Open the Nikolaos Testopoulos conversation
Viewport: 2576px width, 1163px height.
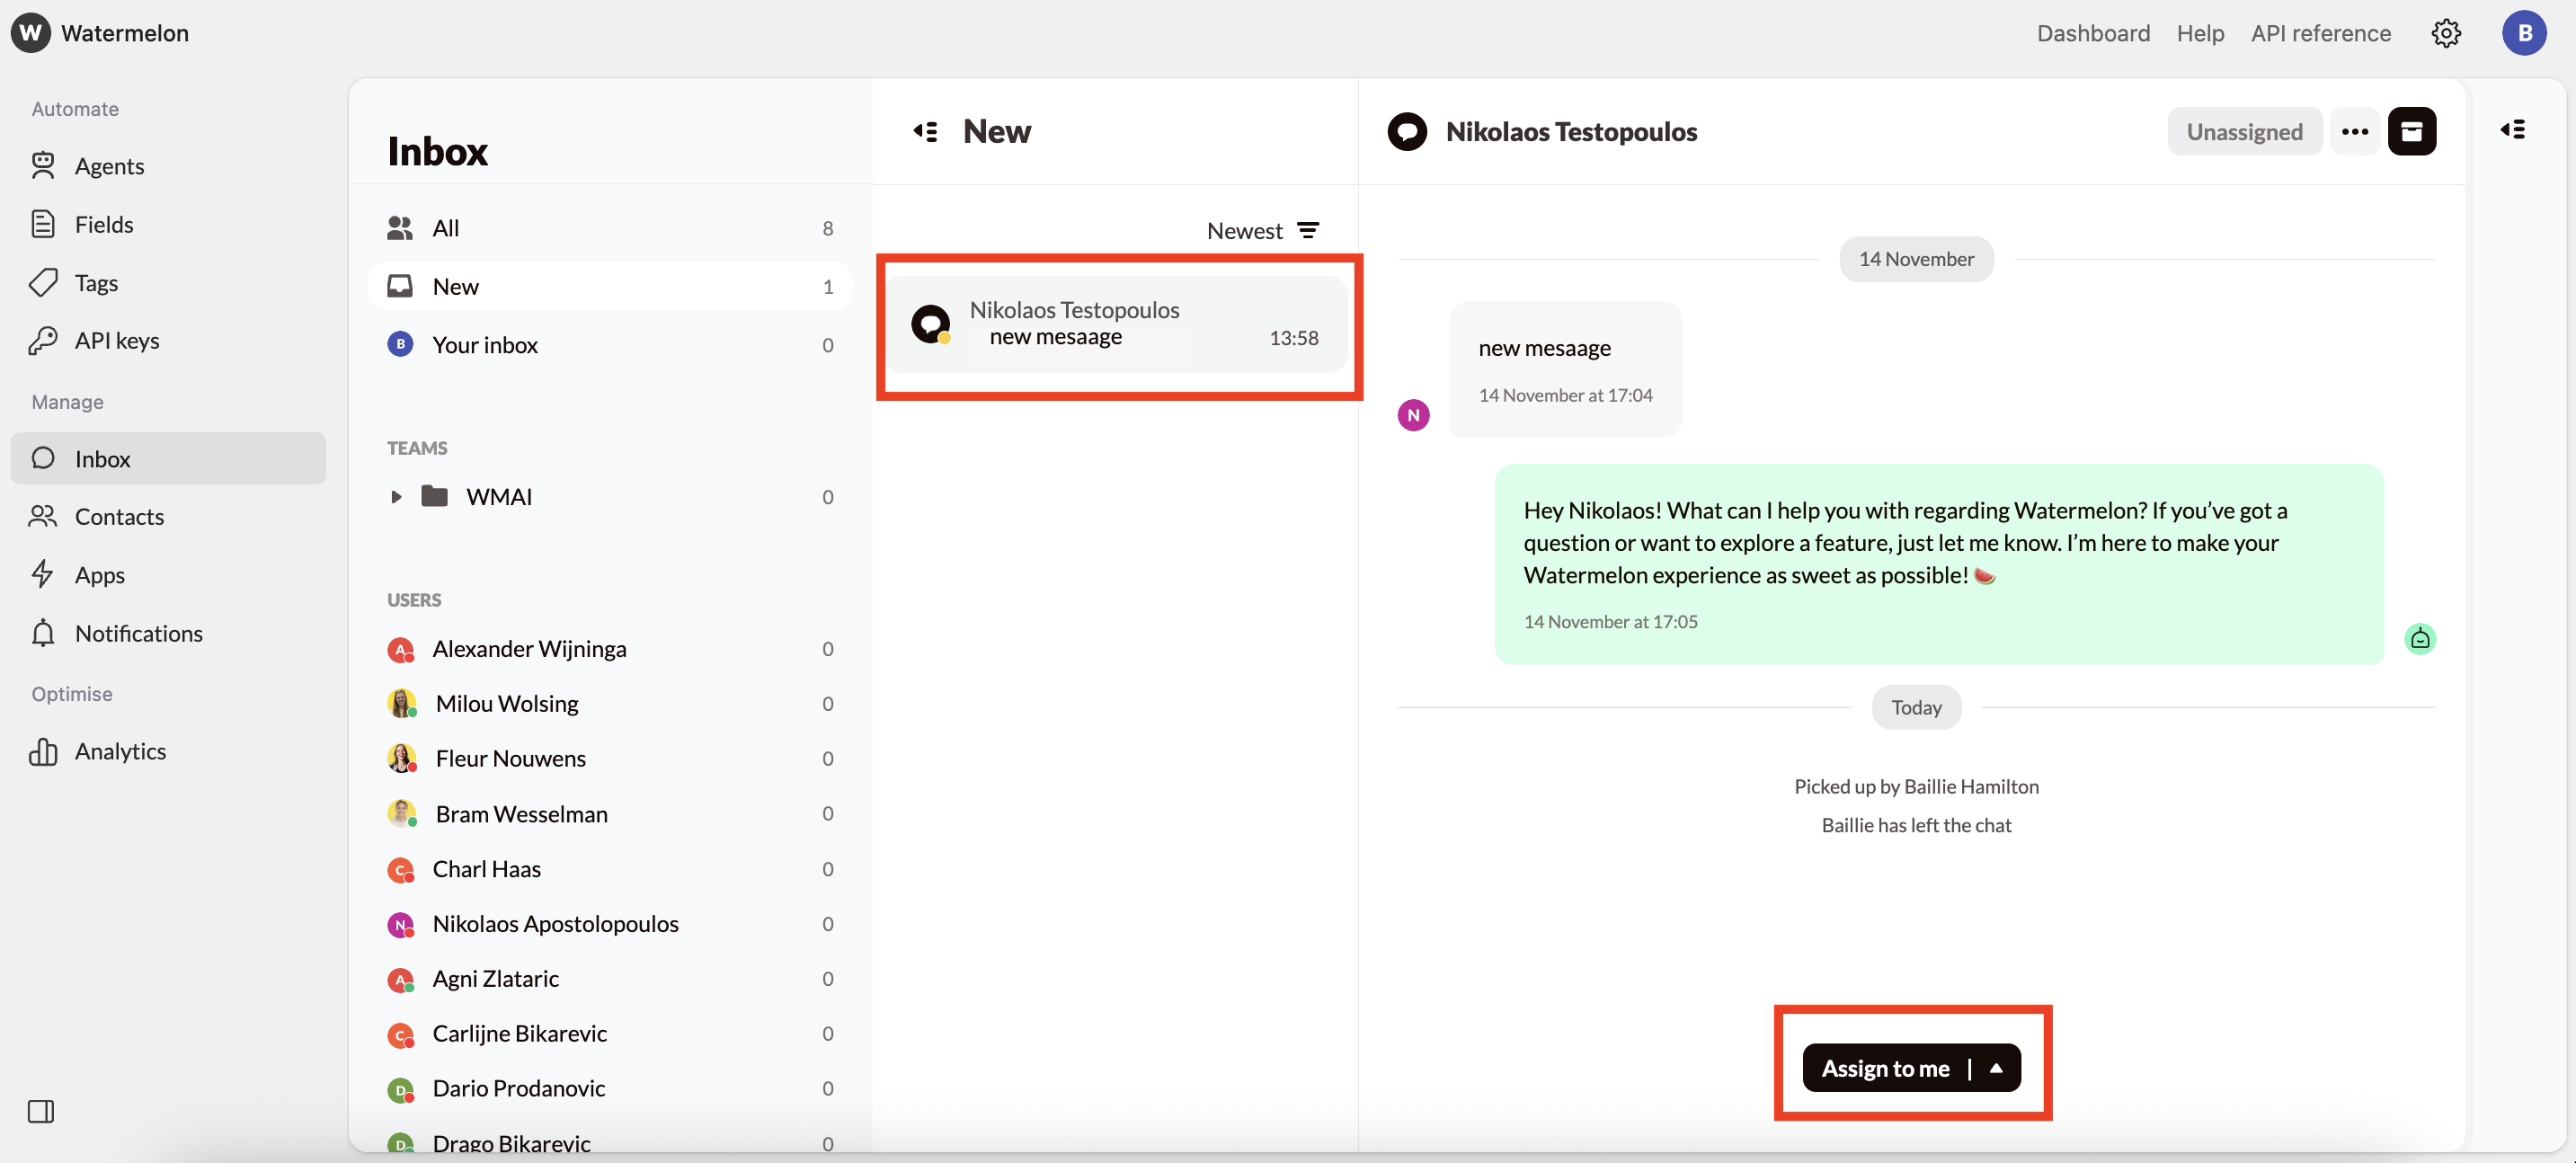point(1117,324)
